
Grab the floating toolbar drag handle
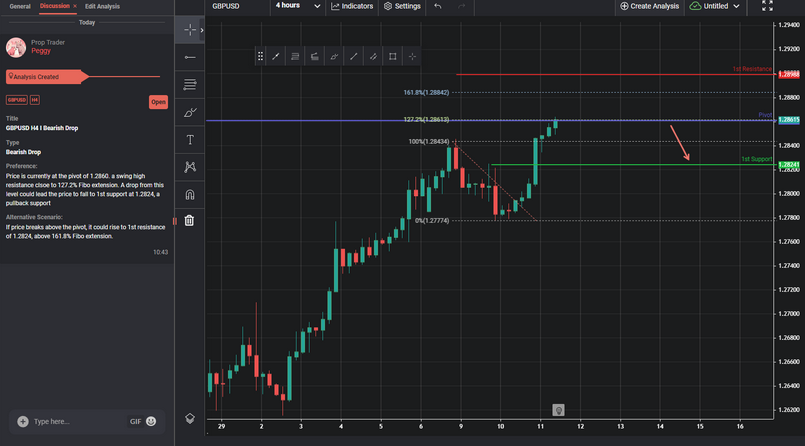260,56
